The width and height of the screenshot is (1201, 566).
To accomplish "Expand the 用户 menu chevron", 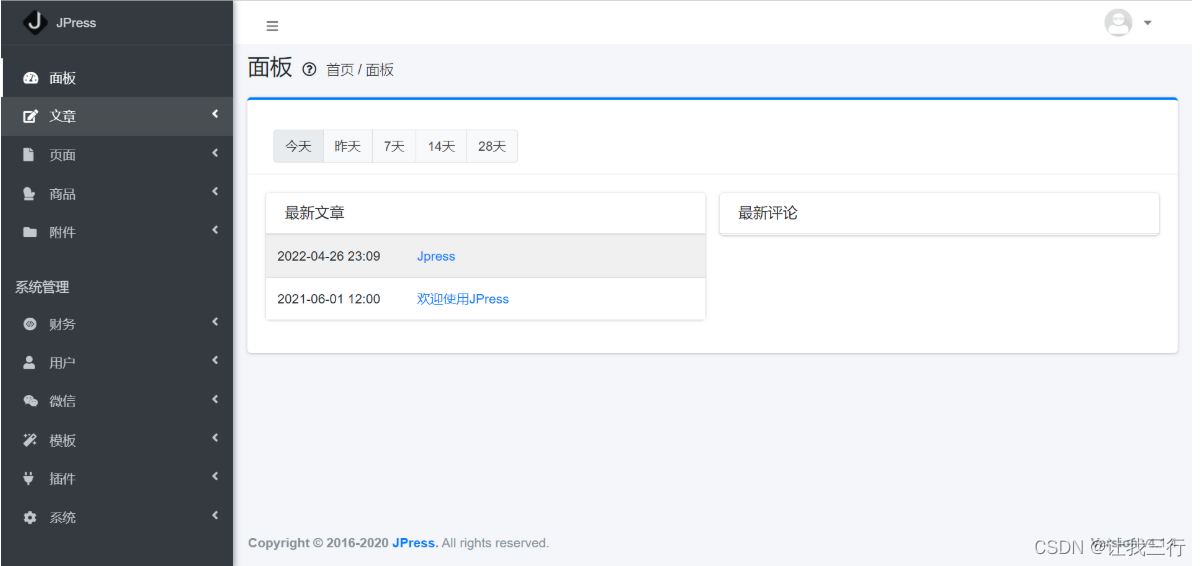I will 215,361.
